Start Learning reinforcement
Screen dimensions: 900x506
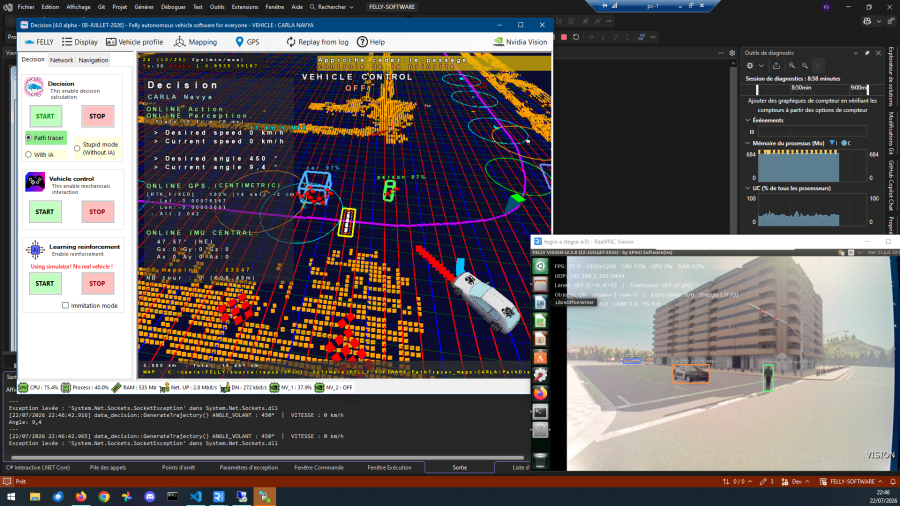coord(45,283)
